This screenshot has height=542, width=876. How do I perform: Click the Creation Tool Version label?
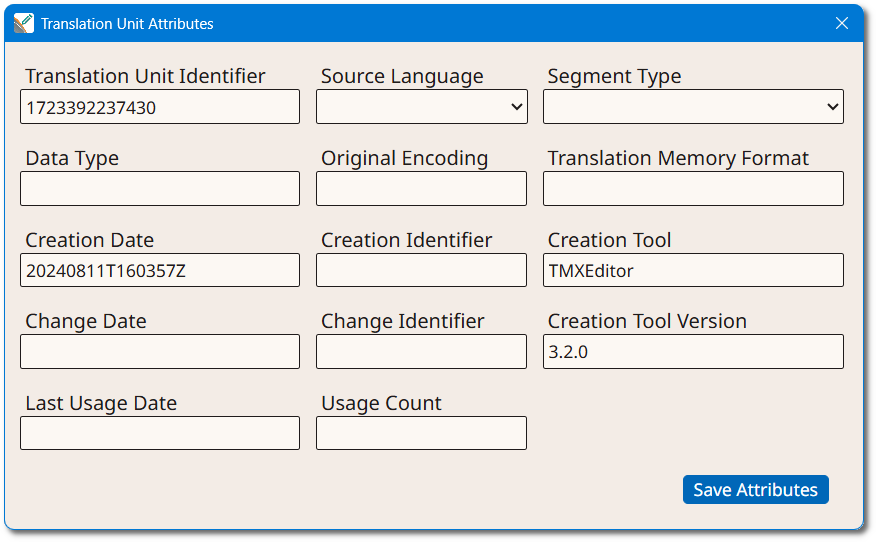[647, 321]
